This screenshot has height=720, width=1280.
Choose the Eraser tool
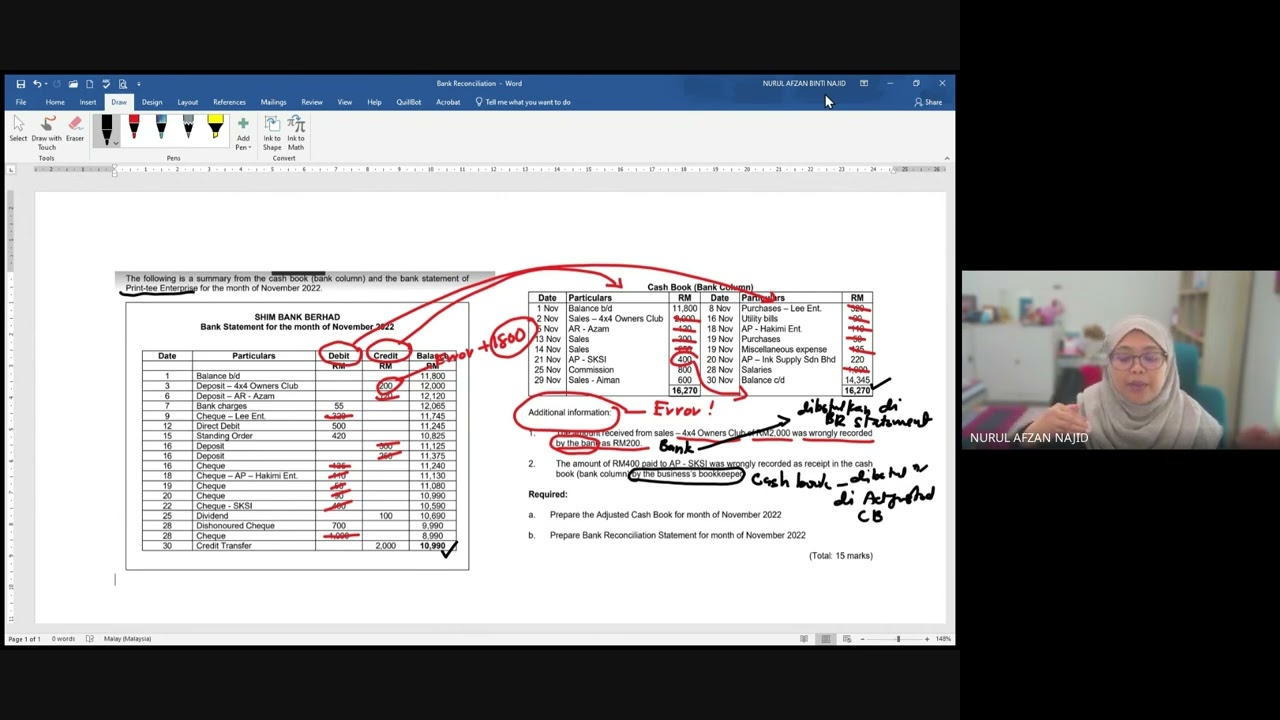(75, 129)
